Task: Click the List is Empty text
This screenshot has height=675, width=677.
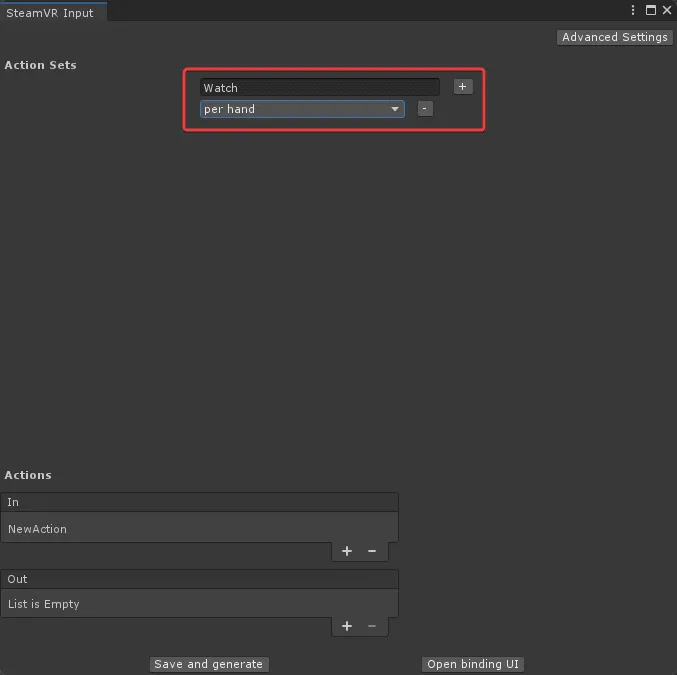Action: 44,604
